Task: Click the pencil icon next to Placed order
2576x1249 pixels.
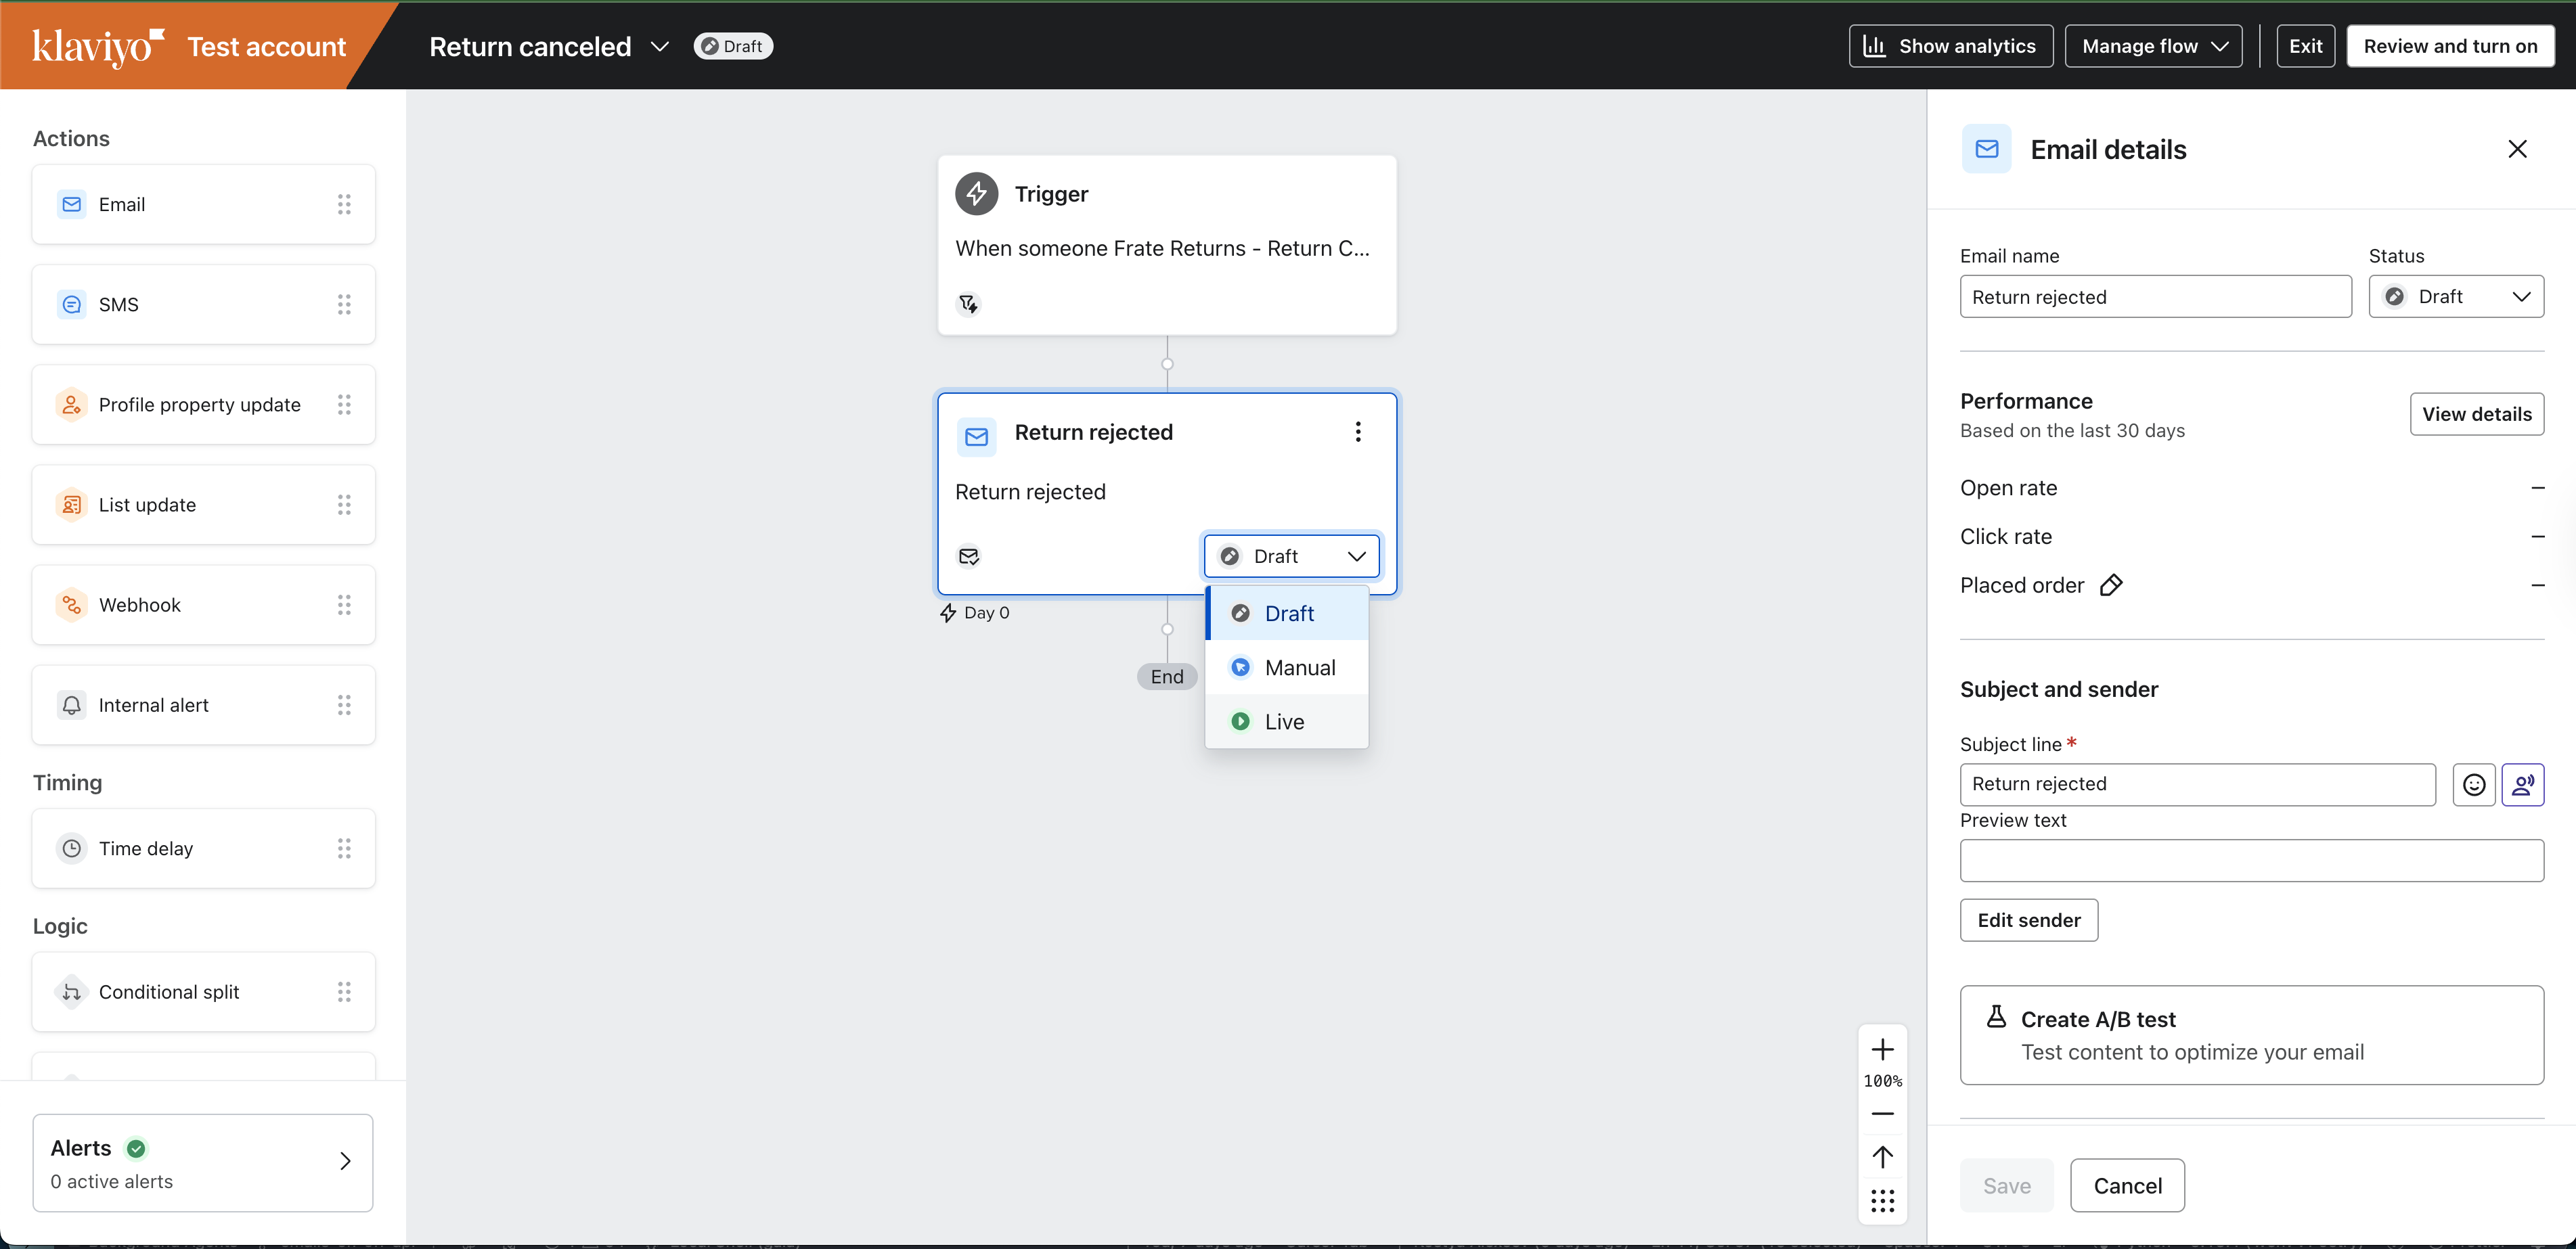Action: (x=2111, y=585)
